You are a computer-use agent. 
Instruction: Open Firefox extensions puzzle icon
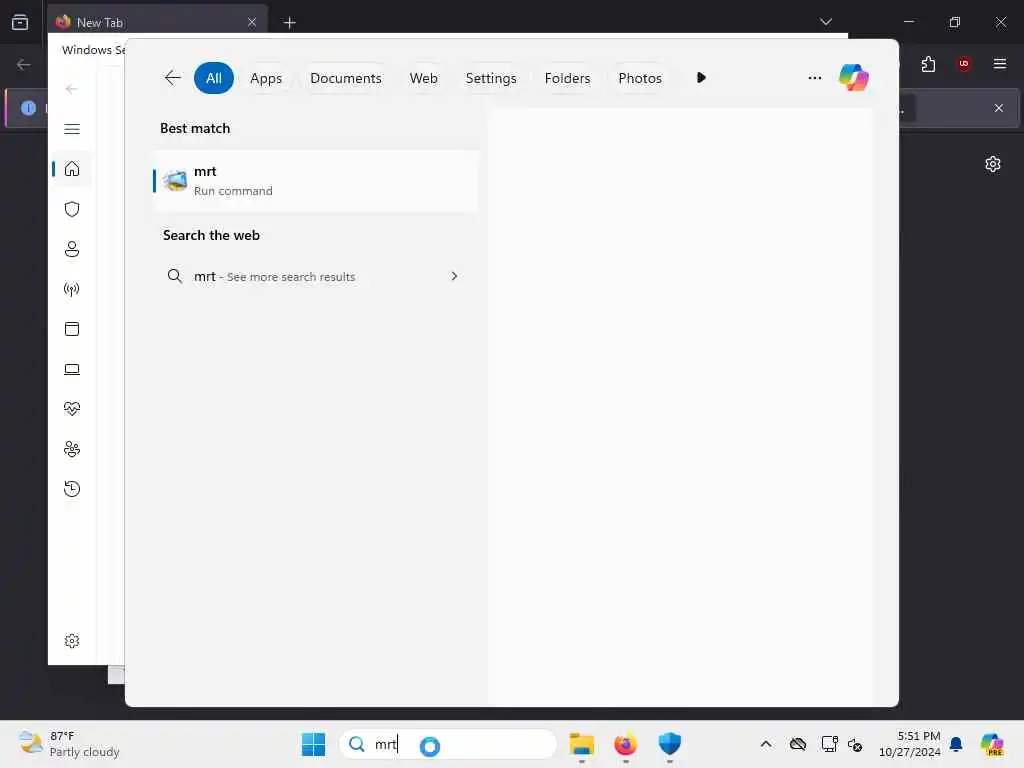click(928, 64)
